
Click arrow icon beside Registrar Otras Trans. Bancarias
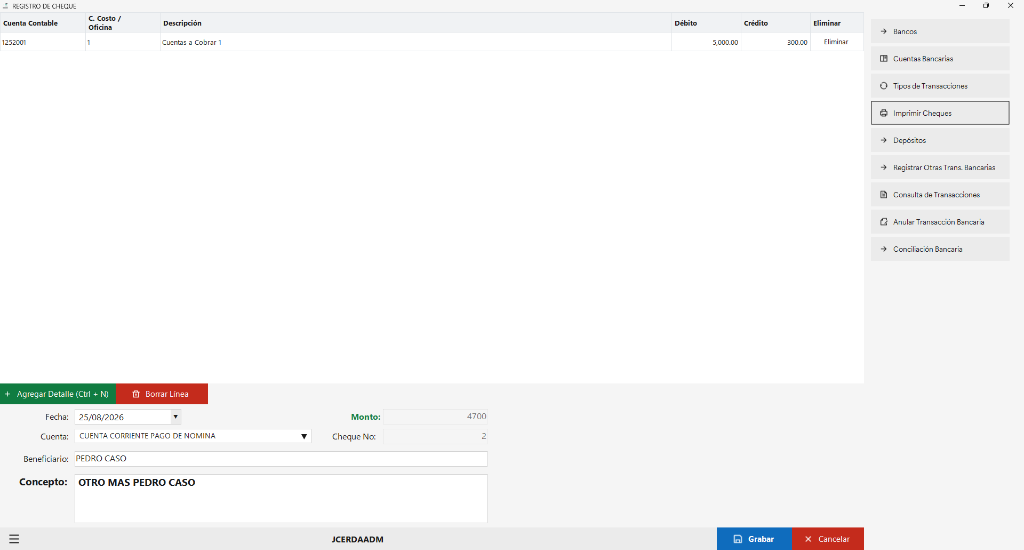[884, 167]
